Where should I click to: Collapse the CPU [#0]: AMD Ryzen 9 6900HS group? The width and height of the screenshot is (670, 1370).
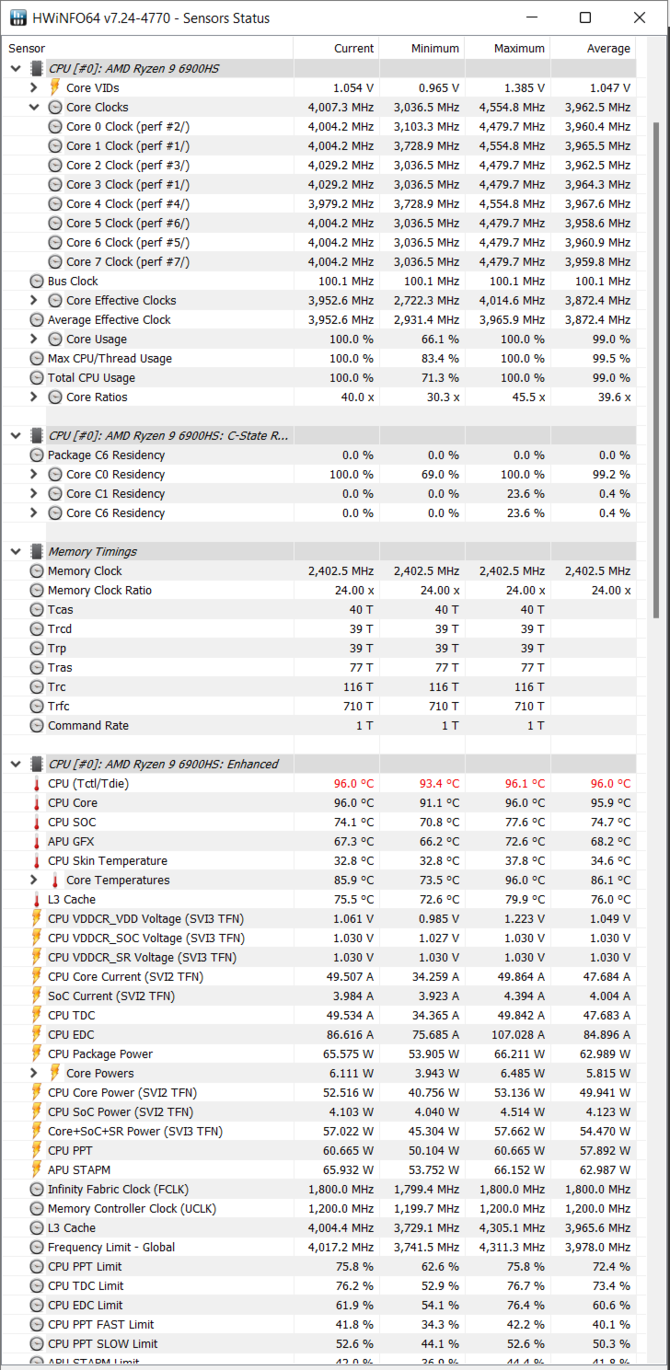tap(15, 68)
